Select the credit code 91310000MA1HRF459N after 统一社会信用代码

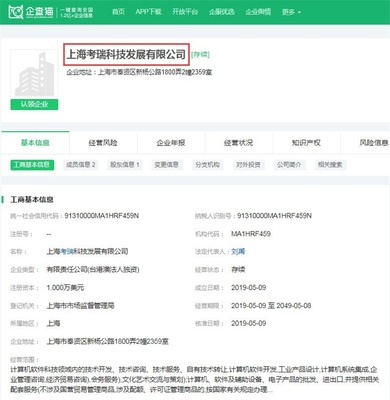pyautogui.click(x=102, y=216)
